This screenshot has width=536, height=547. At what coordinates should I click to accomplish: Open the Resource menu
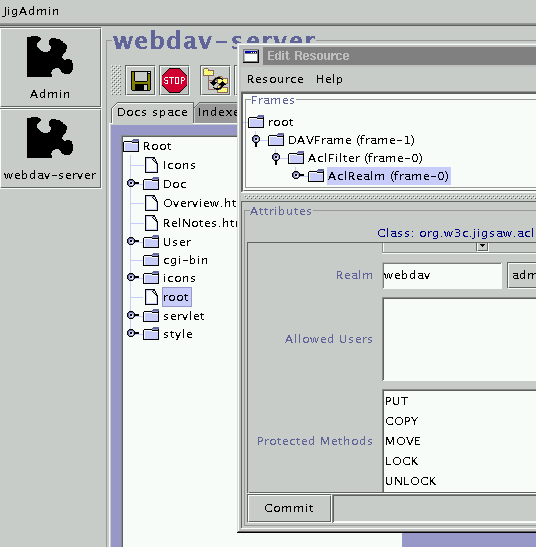275,79
